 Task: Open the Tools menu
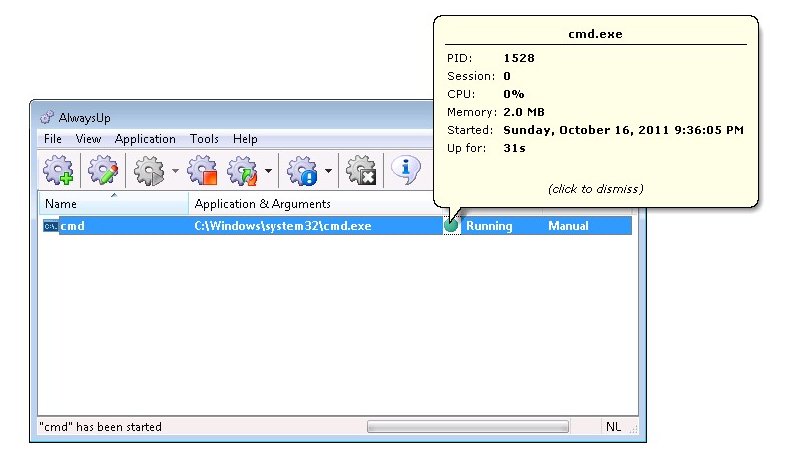pos(204,139)
